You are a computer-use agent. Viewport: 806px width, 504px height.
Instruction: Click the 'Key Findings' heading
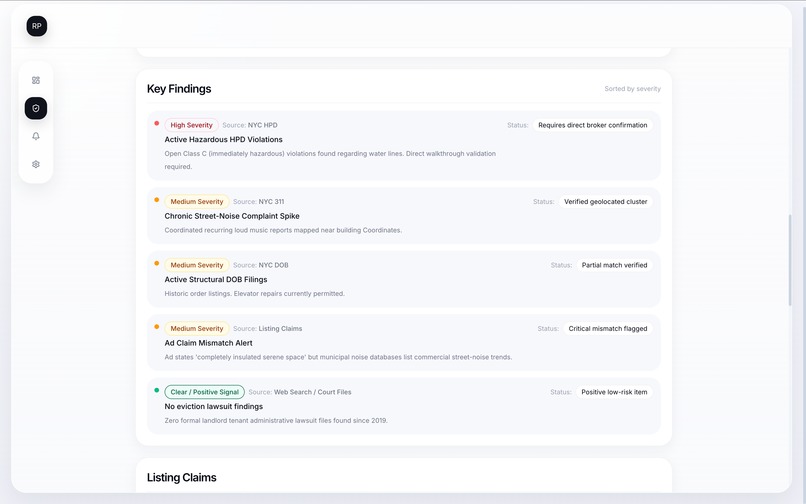tap(179, 88)
